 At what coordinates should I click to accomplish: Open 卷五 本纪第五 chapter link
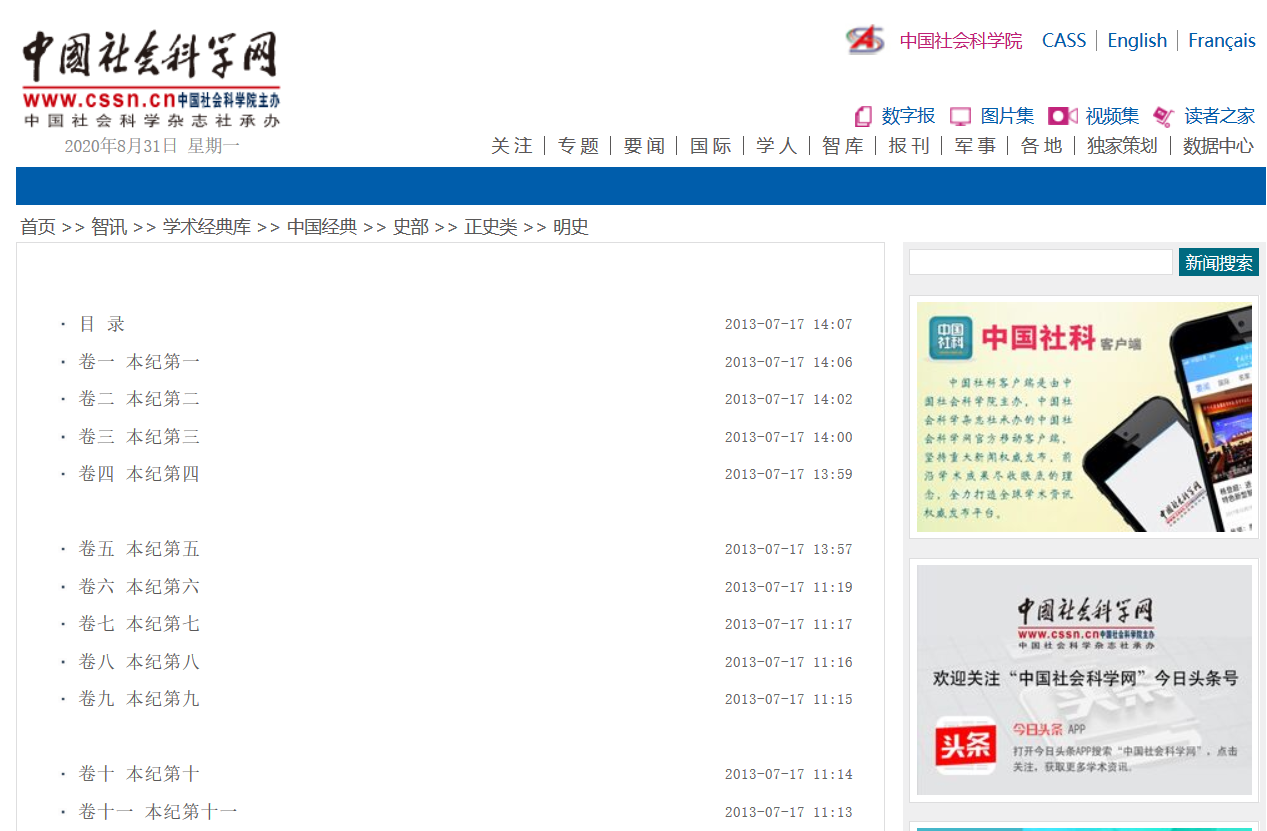[139, 549]
